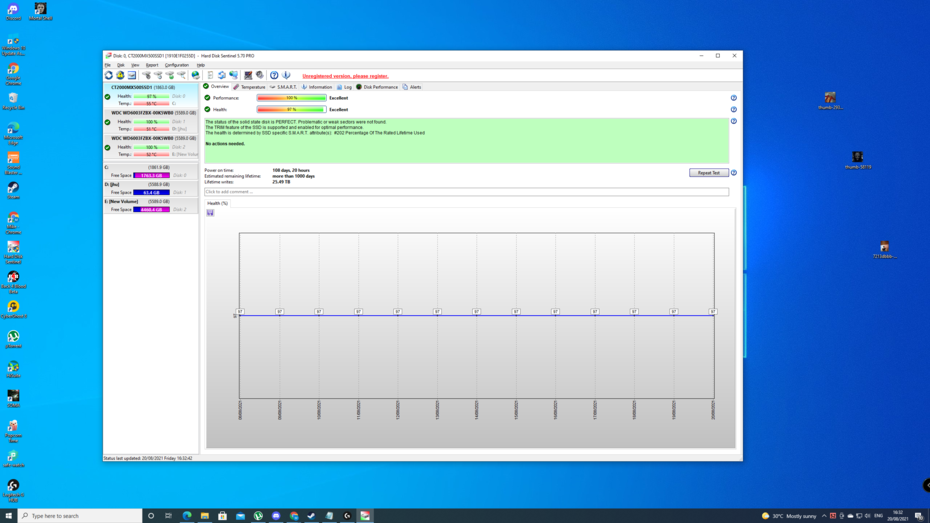This screenshot has width=930, height=523.
Task: Open the Help menu
Action: 201,65
